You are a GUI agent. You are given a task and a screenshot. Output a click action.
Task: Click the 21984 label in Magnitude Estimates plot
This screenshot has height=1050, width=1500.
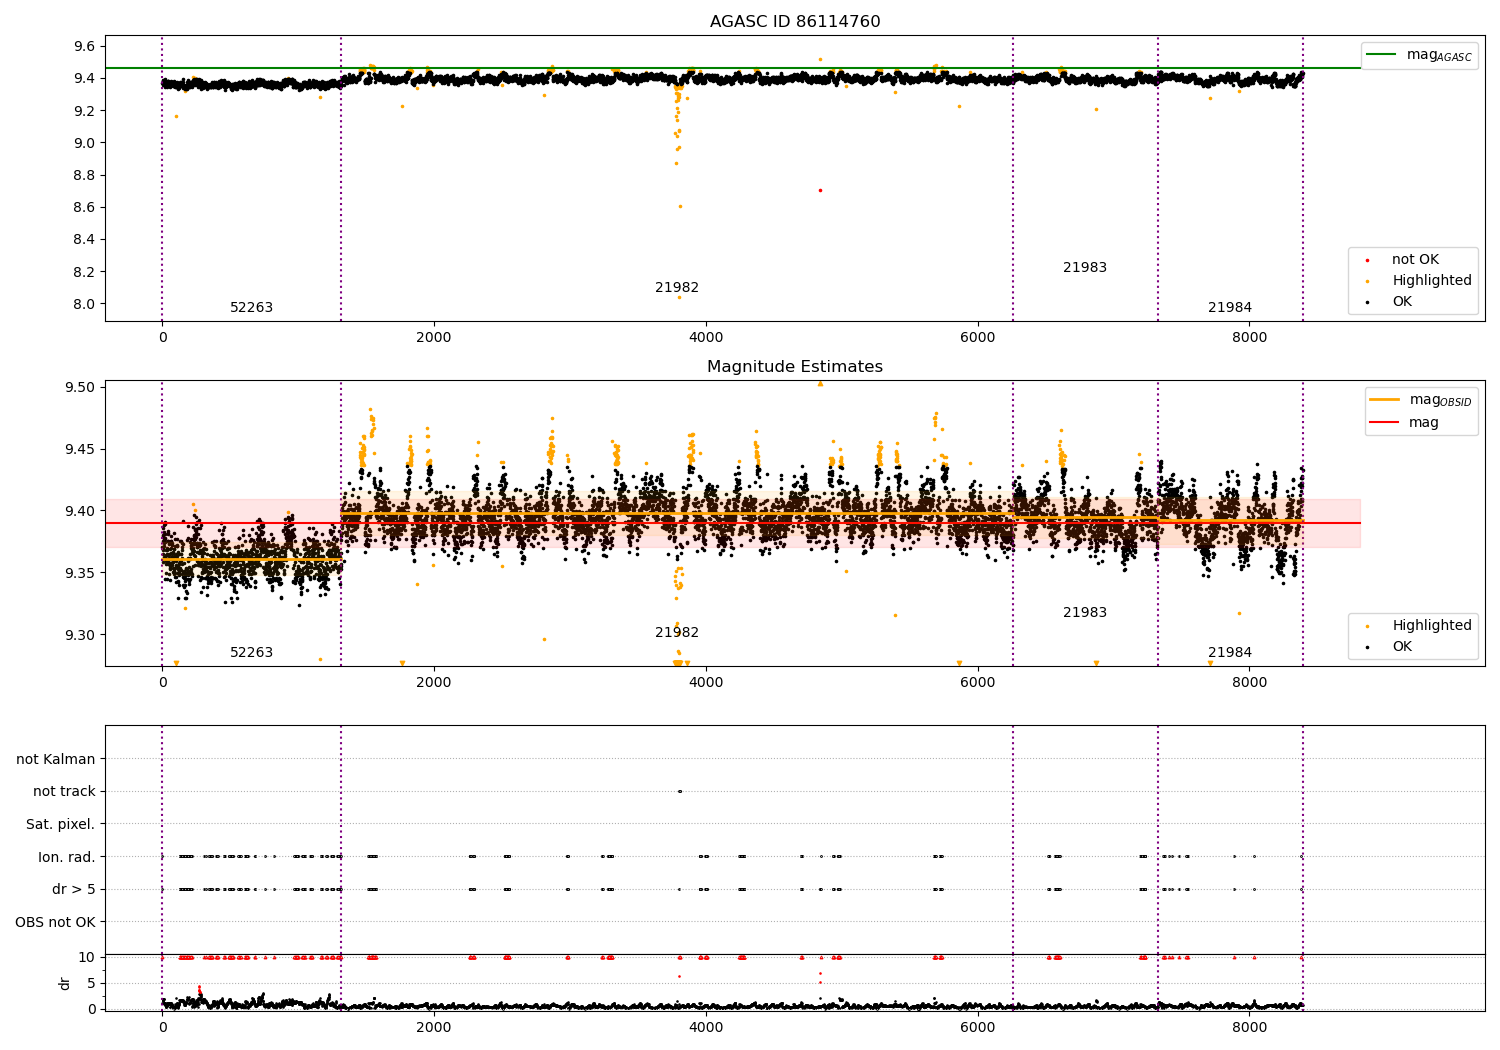(1230, 653)
